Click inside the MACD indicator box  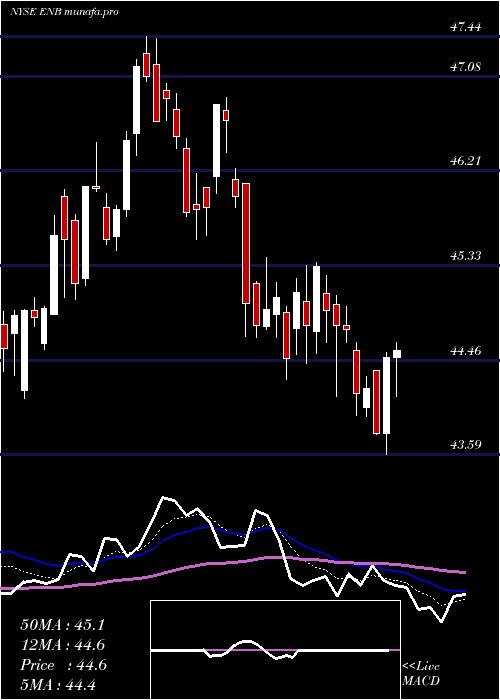(x=275, y=650)
